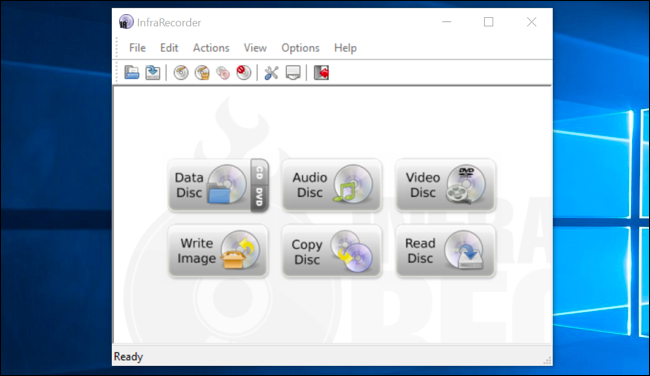The height and width of the screenshot is (376, 650).
Task: Click the Save project toolbar icon
Action: point(153,73)
